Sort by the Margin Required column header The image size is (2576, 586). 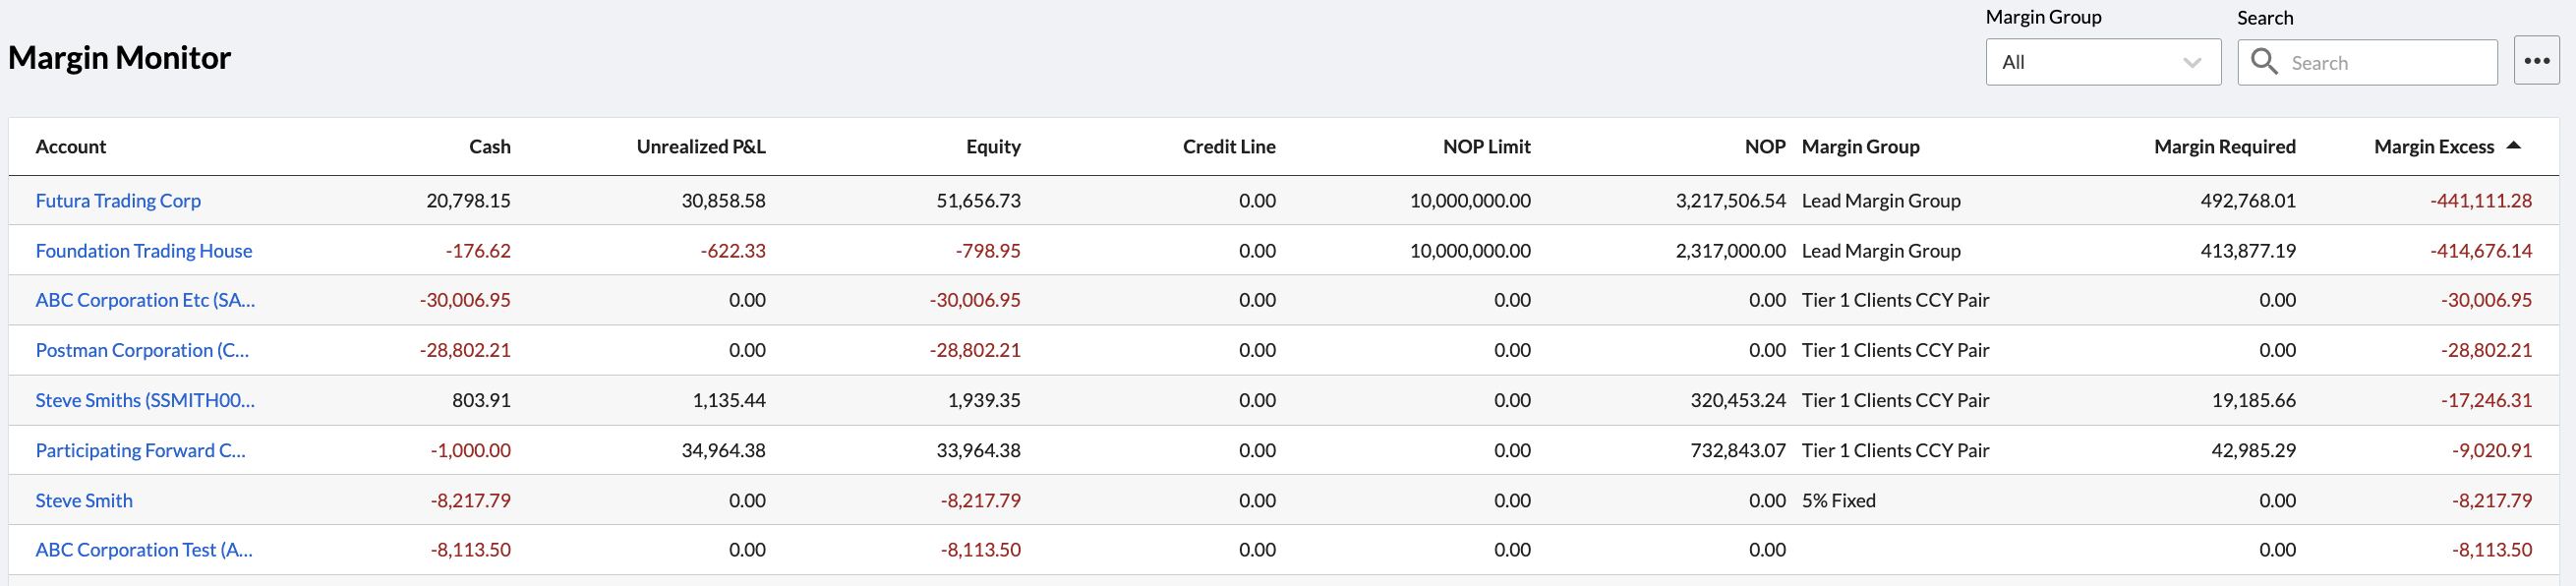tap(2223, 147)
